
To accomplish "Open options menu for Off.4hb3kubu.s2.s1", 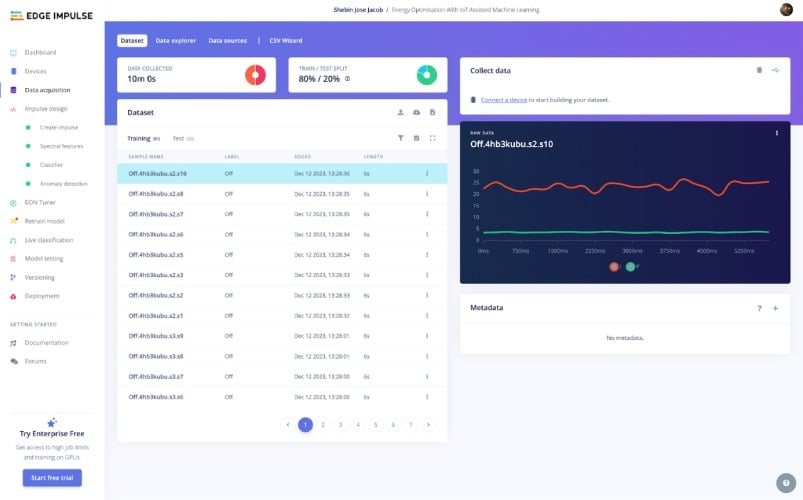I will click(427, 316).
